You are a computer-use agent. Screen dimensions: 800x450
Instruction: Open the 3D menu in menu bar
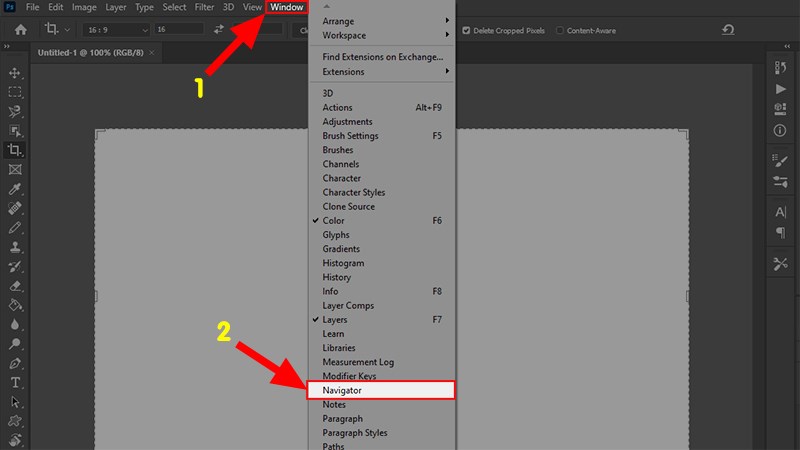coord(228,7)
